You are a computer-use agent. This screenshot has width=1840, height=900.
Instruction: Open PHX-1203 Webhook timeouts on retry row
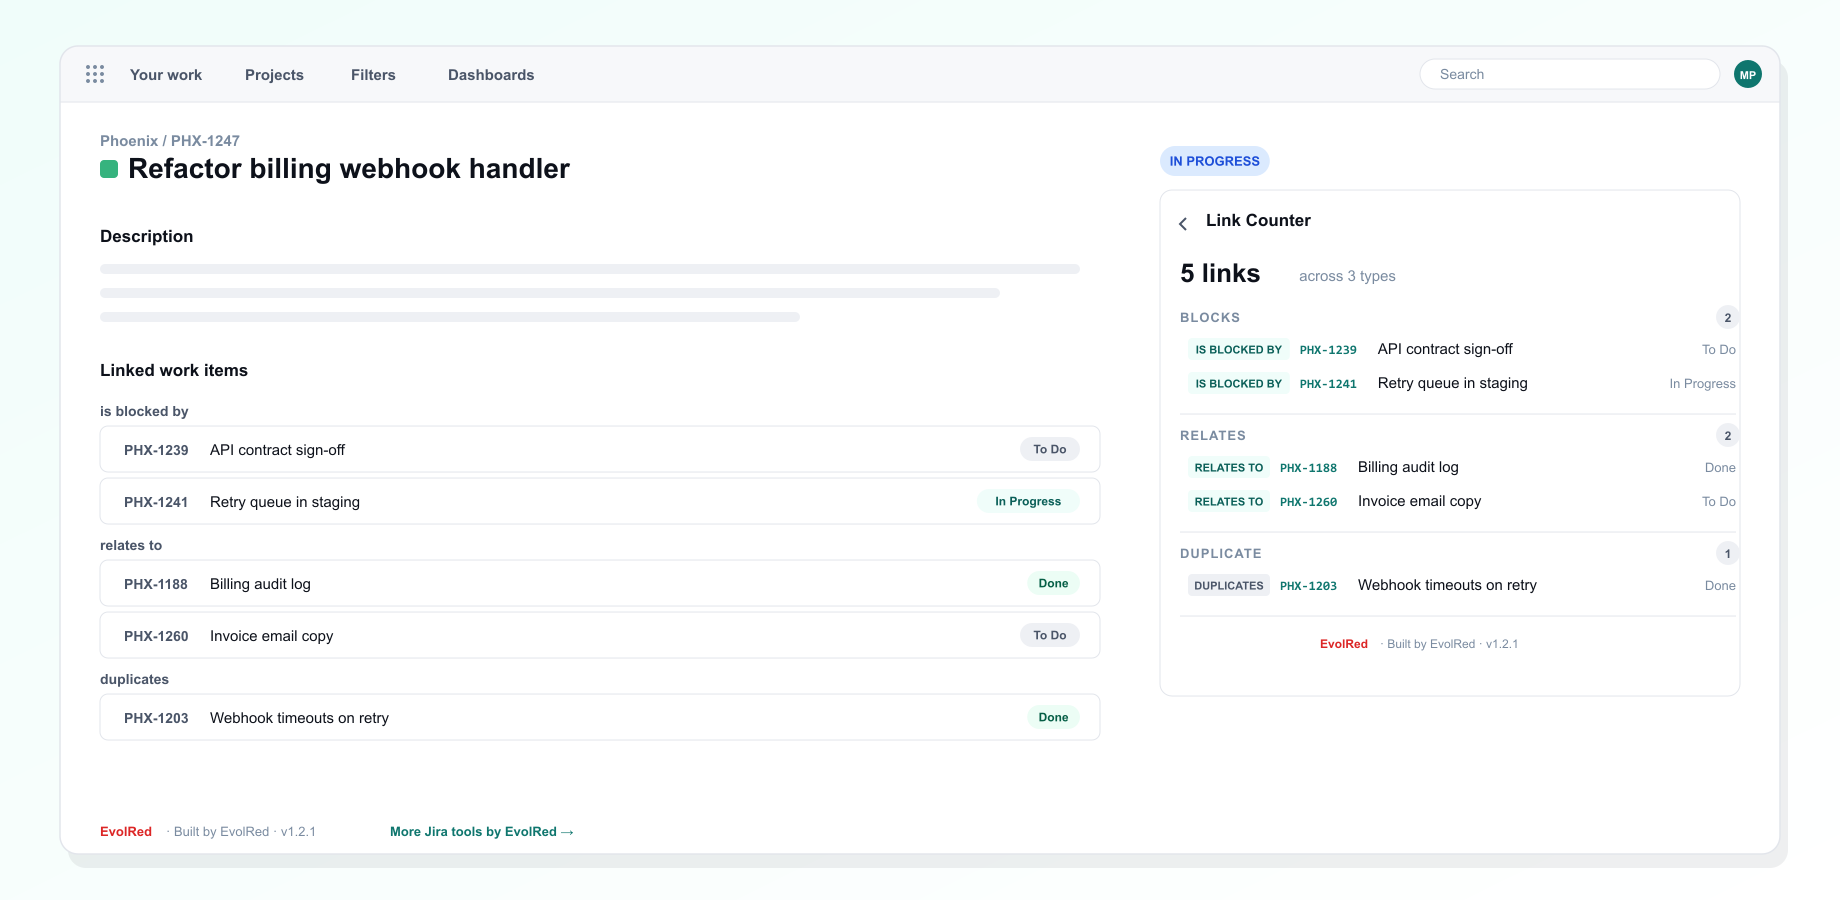(600, 717)
